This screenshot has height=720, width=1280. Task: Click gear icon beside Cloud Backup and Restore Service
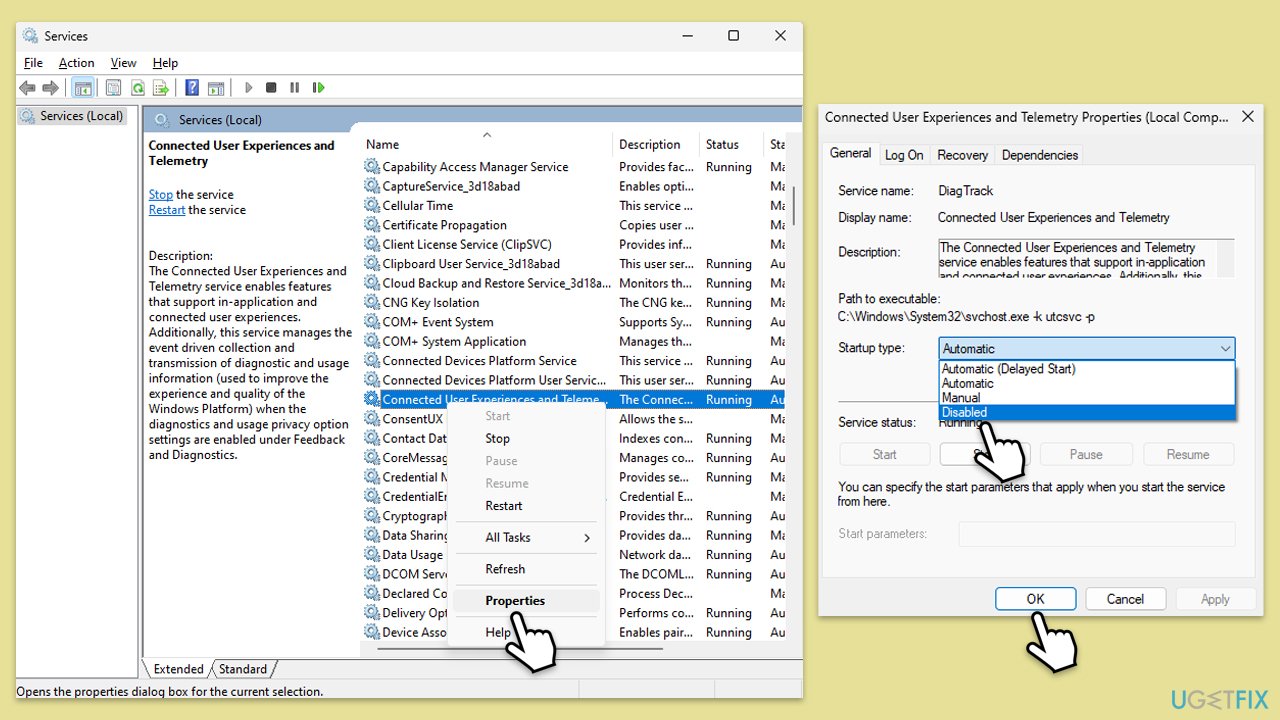[x=372, y=283]
